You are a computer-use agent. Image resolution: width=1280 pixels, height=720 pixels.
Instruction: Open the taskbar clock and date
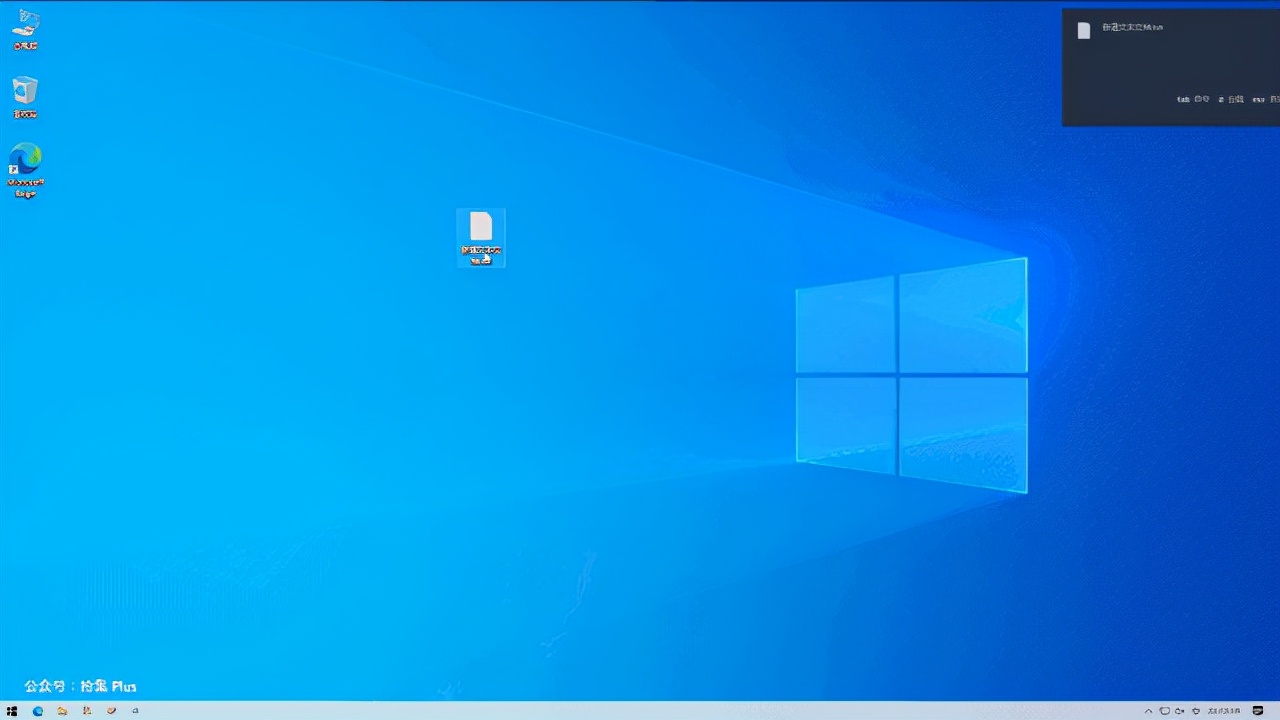(1224, 711)
